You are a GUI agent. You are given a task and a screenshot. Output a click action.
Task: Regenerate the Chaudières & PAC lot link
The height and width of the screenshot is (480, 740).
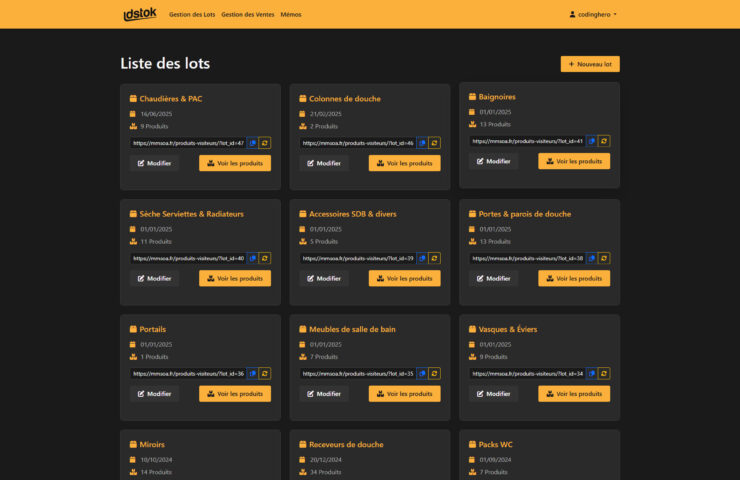click(x=265, y=143)
